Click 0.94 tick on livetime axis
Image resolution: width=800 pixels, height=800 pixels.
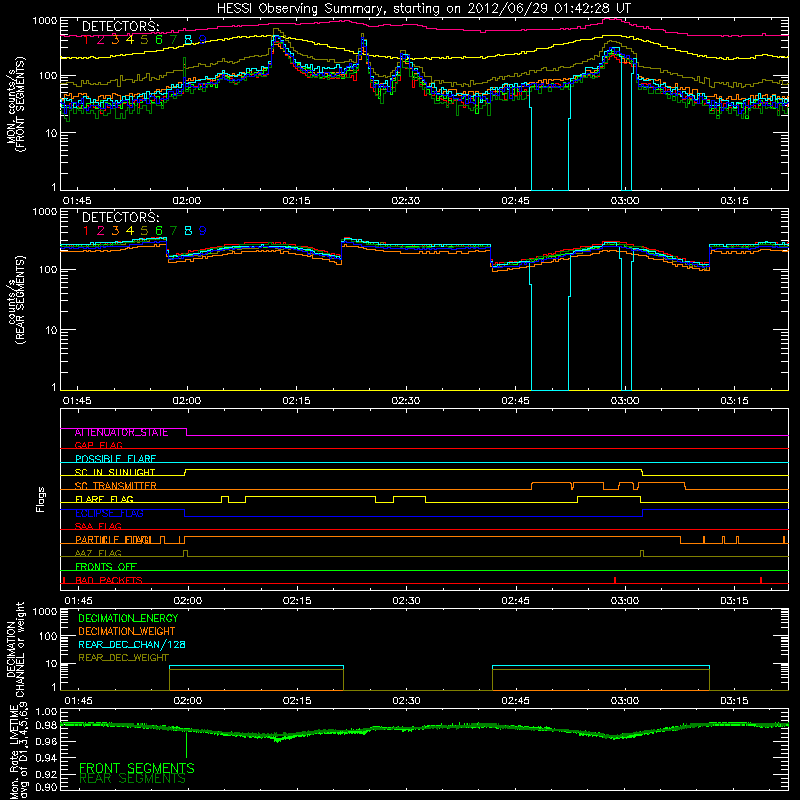(x=47, y=758)
